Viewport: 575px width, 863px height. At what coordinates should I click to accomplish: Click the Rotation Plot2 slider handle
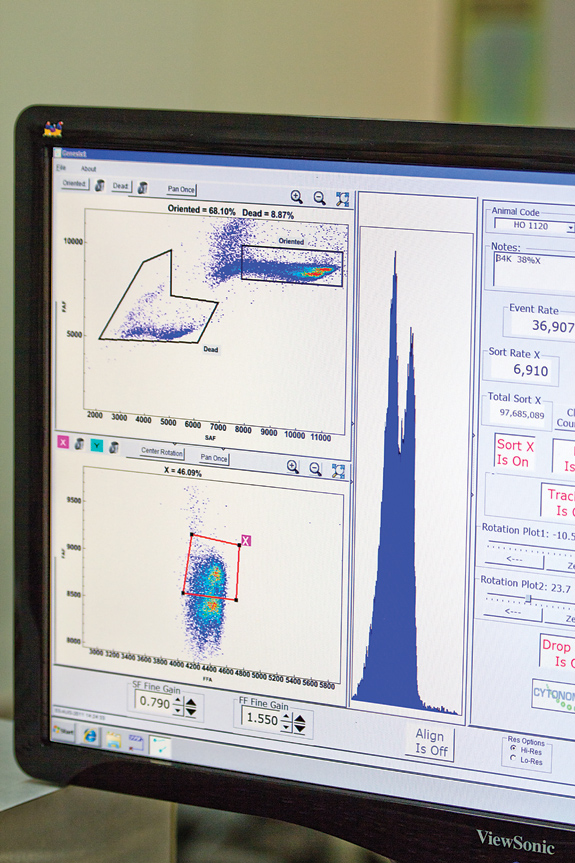[x=529, y=599]
